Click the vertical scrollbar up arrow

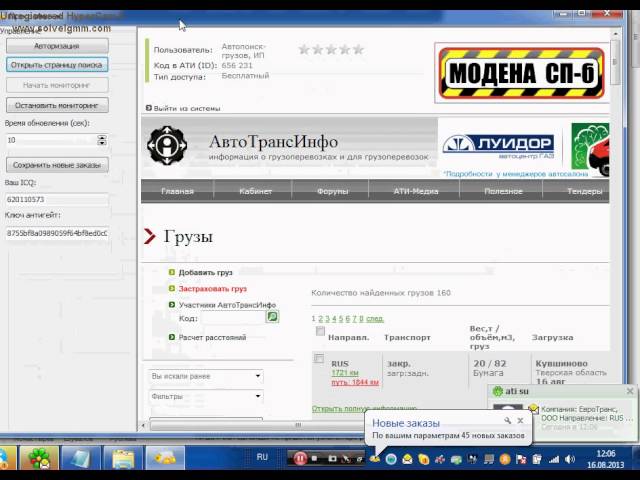616,33
